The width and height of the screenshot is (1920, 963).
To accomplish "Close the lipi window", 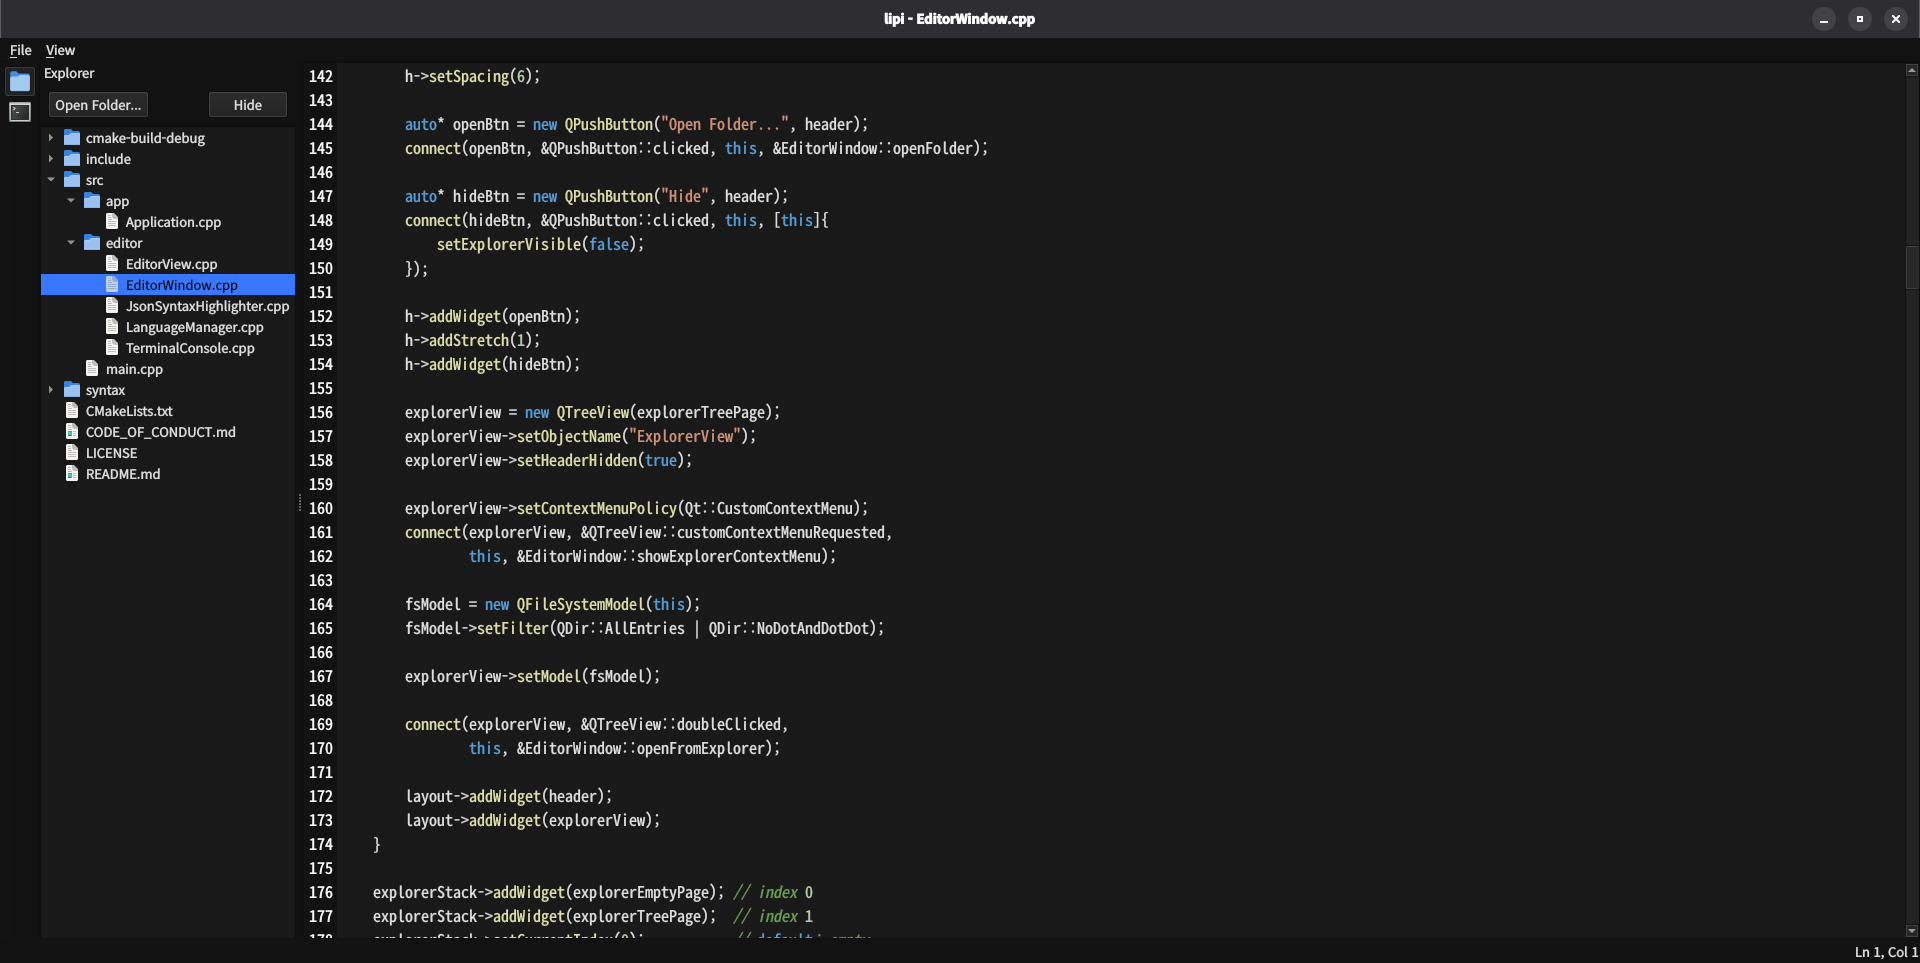I will point(1896,19).
